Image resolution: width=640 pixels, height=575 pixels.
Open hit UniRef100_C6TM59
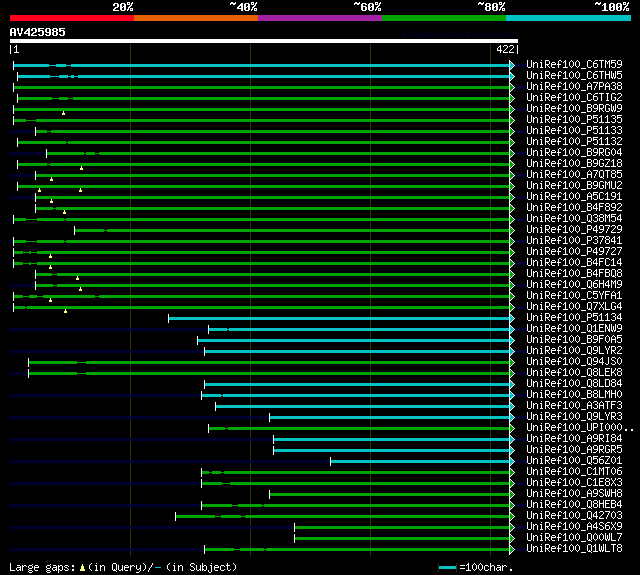point(574,64)
